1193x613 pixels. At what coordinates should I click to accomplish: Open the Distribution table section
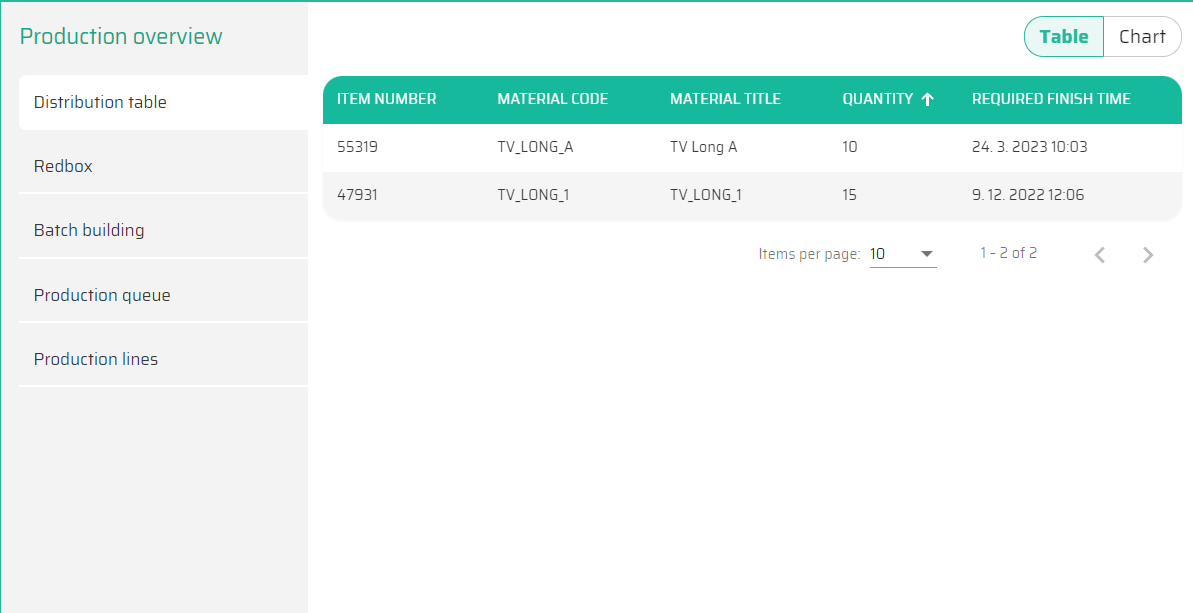[100, 102]
